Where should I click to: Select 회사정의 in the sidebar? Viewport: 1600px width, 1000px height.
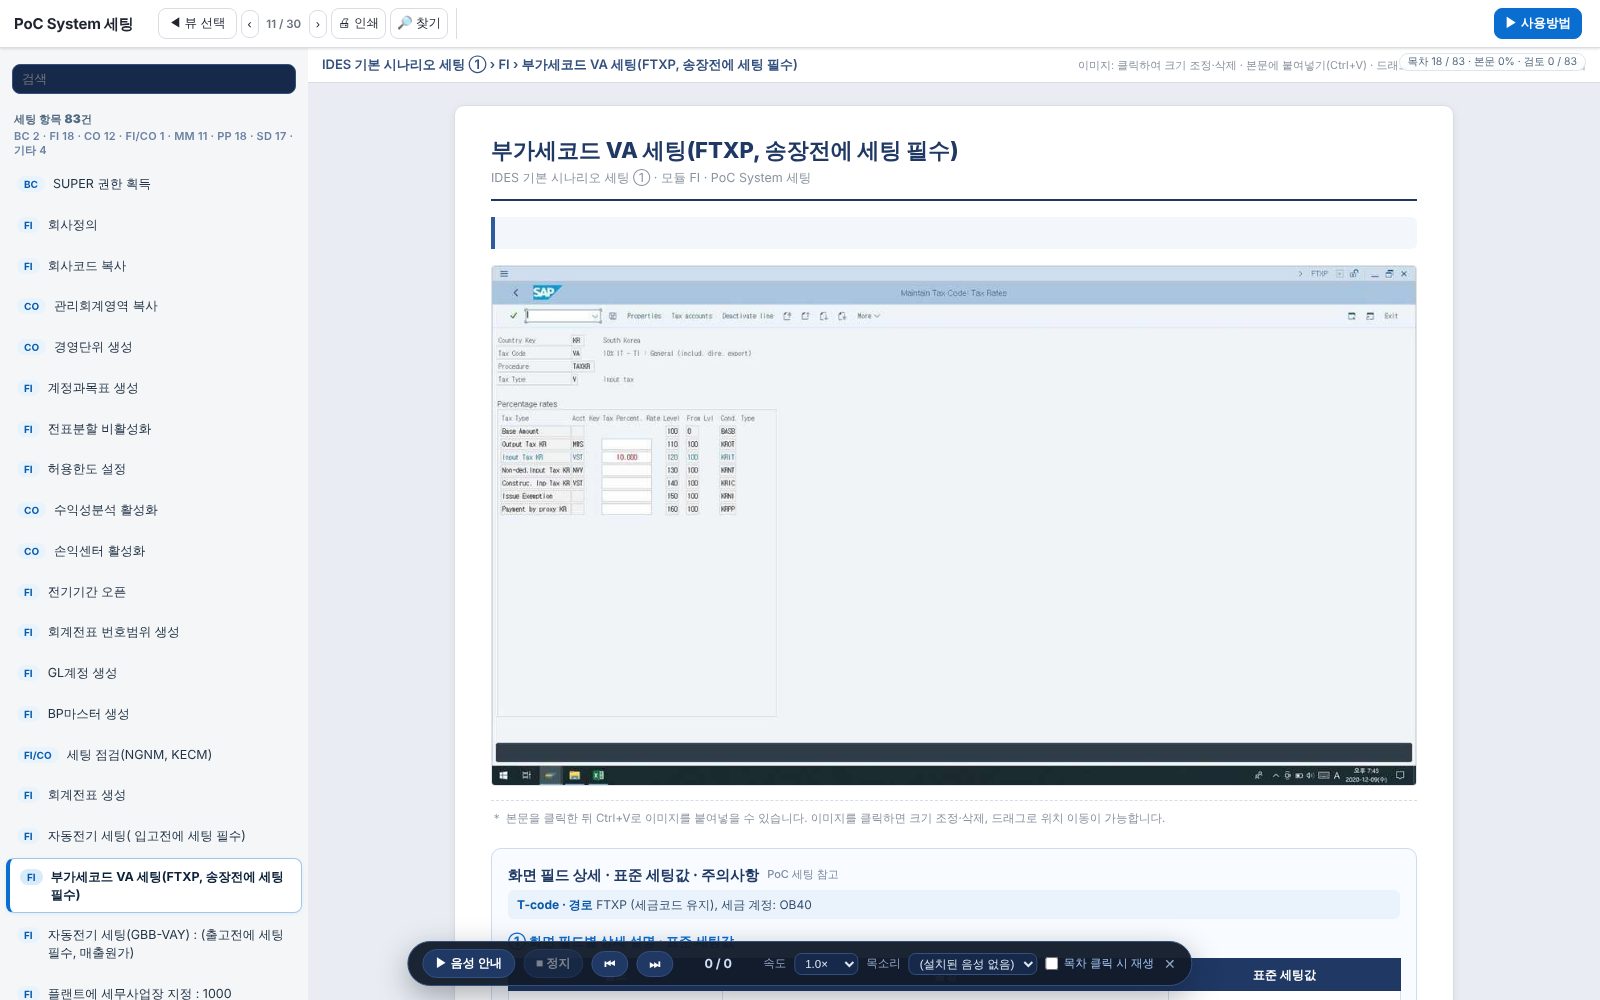[154, 225]
